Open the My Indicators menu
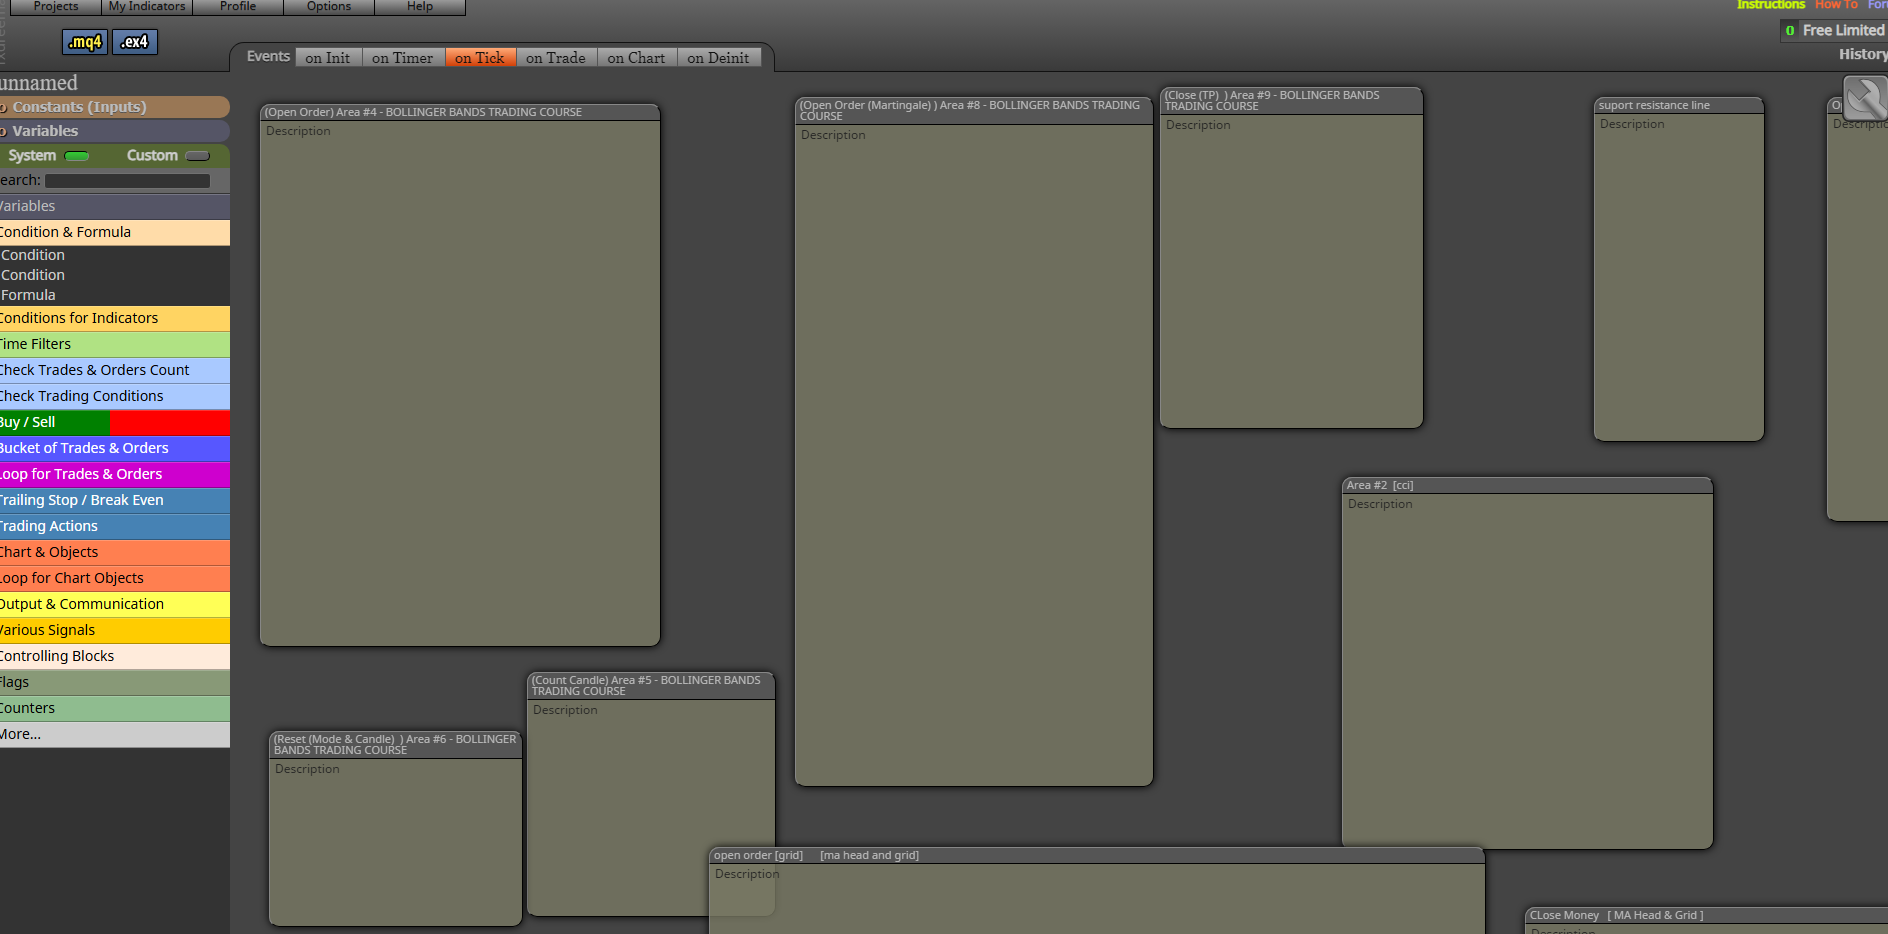Screen dimensions: 1888x934 [147, 7]
